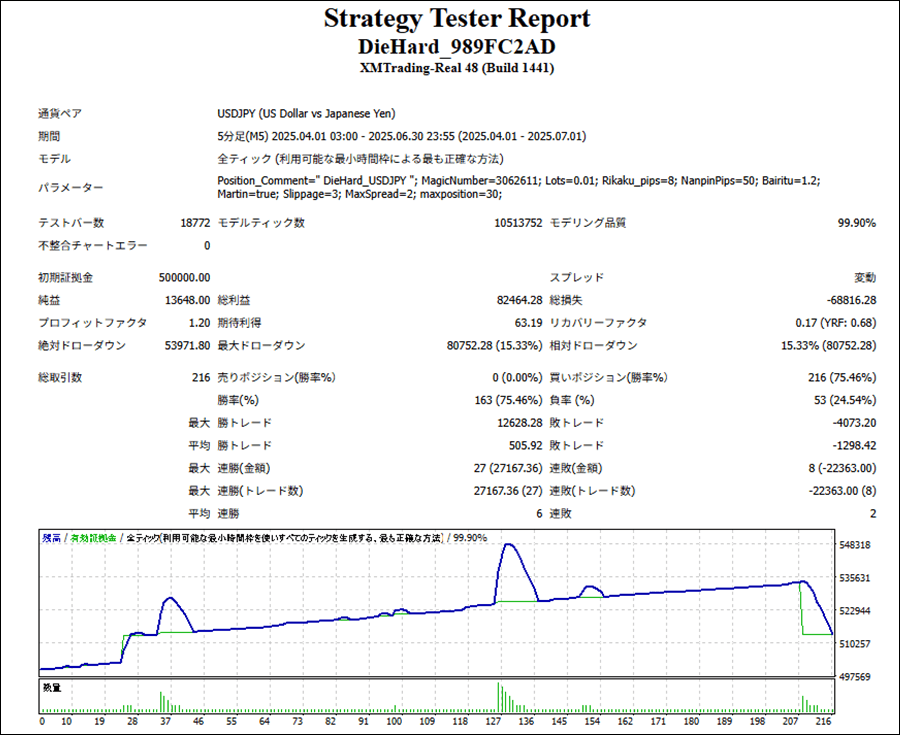This screenshot has width=900, height=735.
Task: Click largest loss trade -4073.20
Action: 854,423
